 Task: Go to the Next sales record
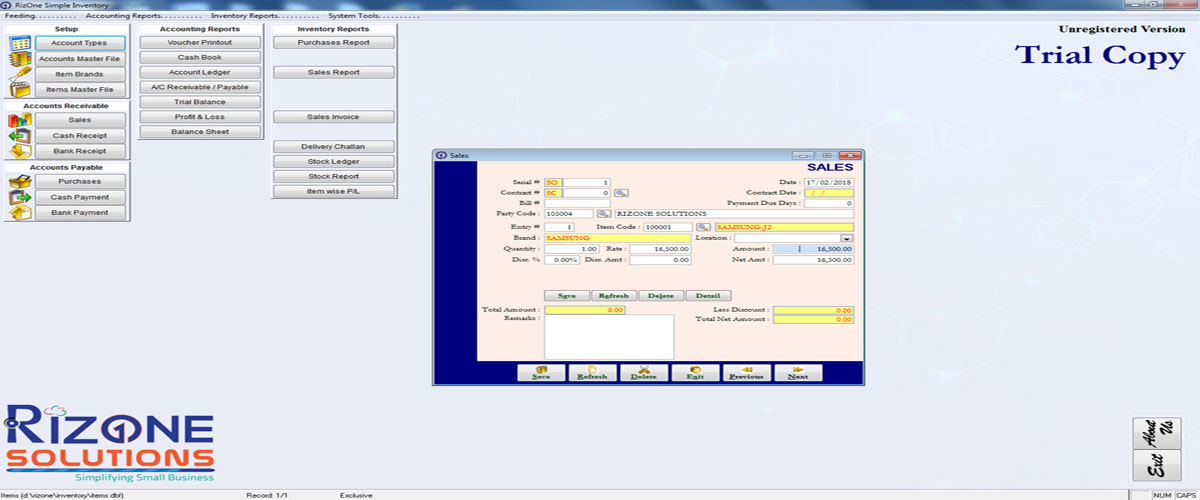[798, 372]
